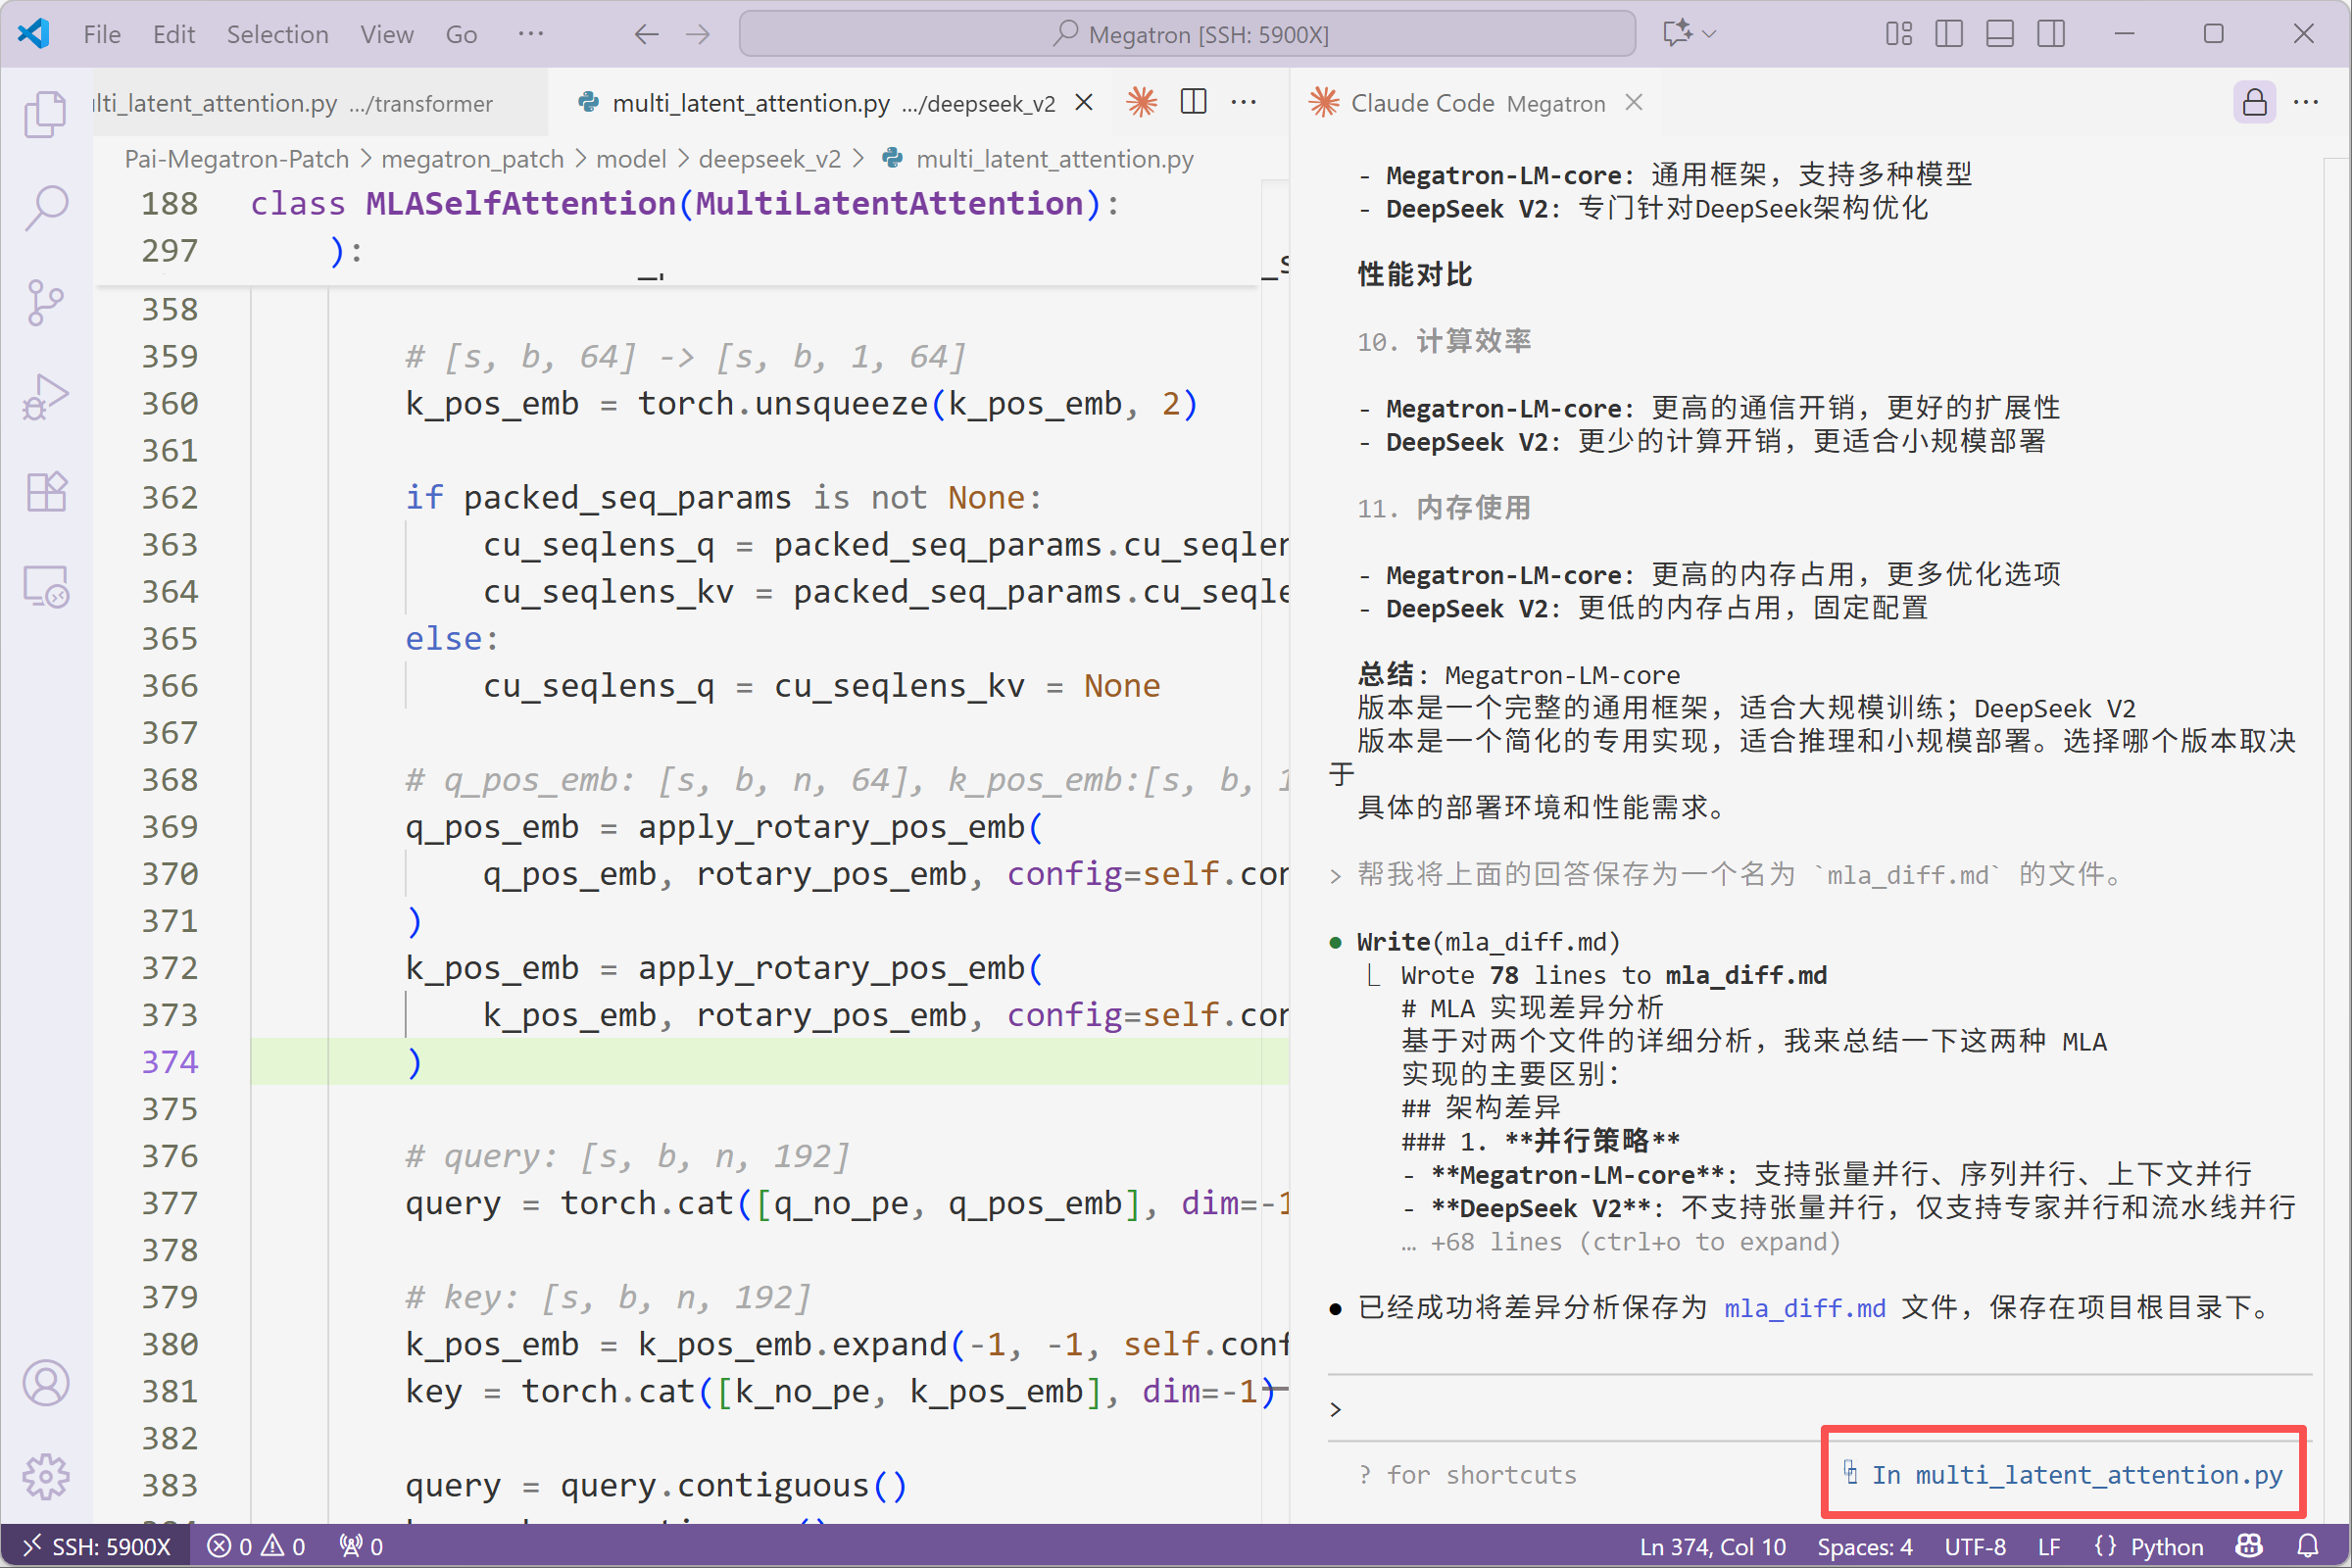The height and width of the screenshot is (1568, 2352).
Task: Open the Go menu
Action: [x=461, y=34]
